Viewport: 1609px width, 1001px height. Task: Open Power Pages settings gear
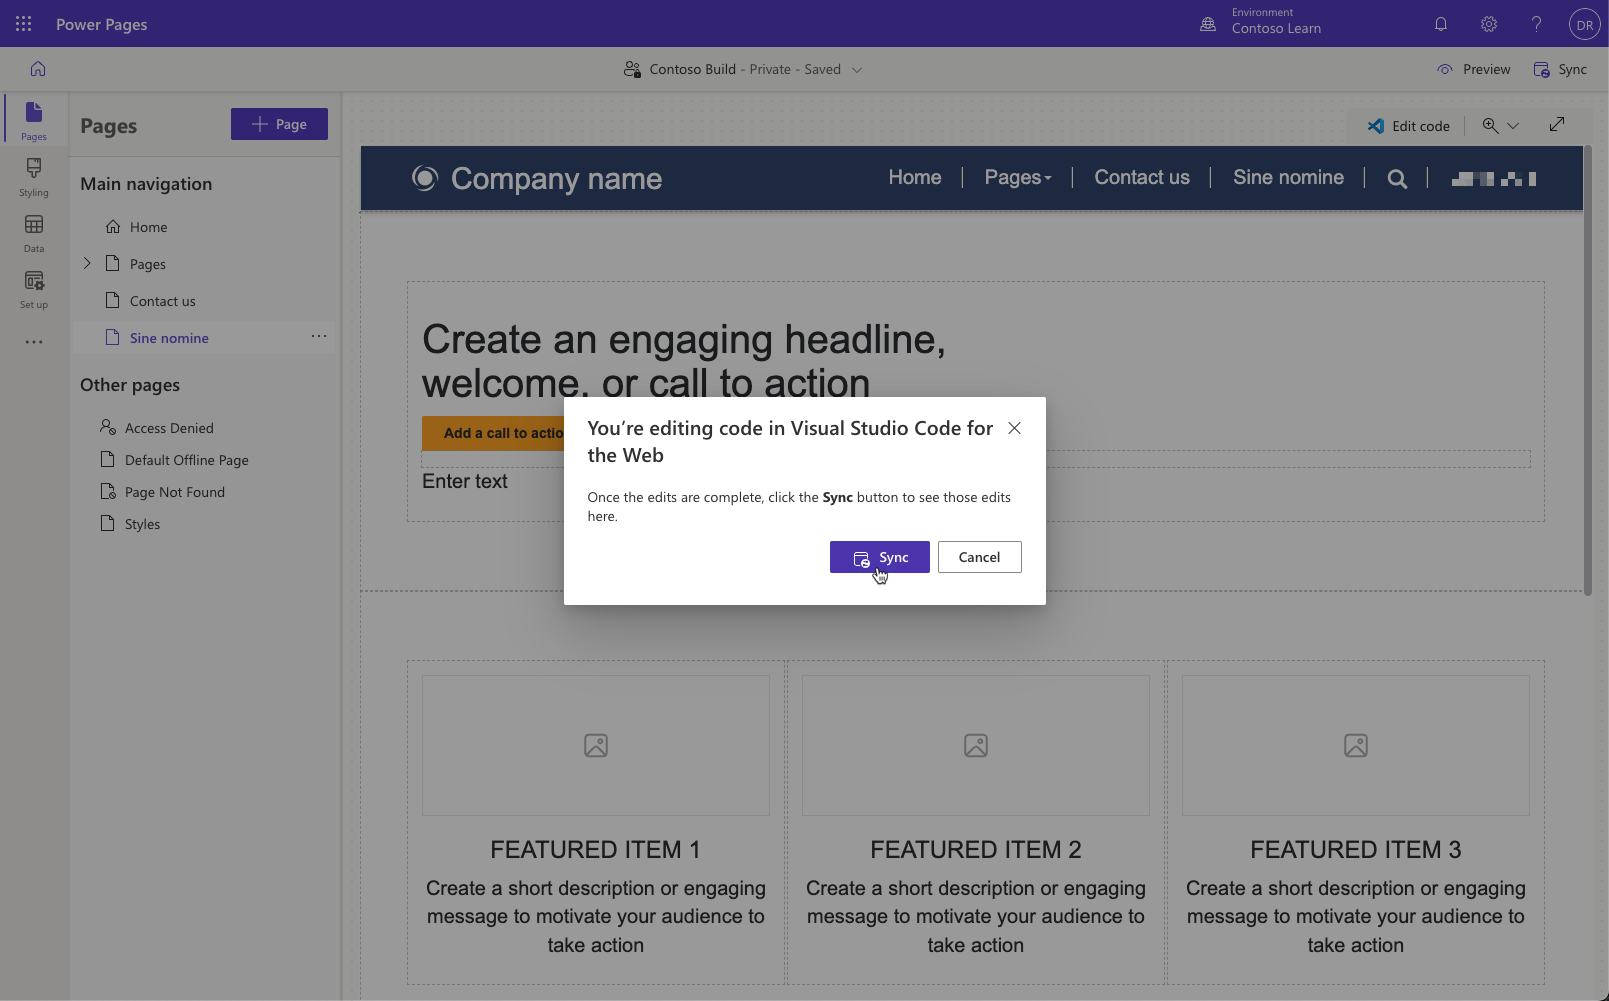point(1488,23)
